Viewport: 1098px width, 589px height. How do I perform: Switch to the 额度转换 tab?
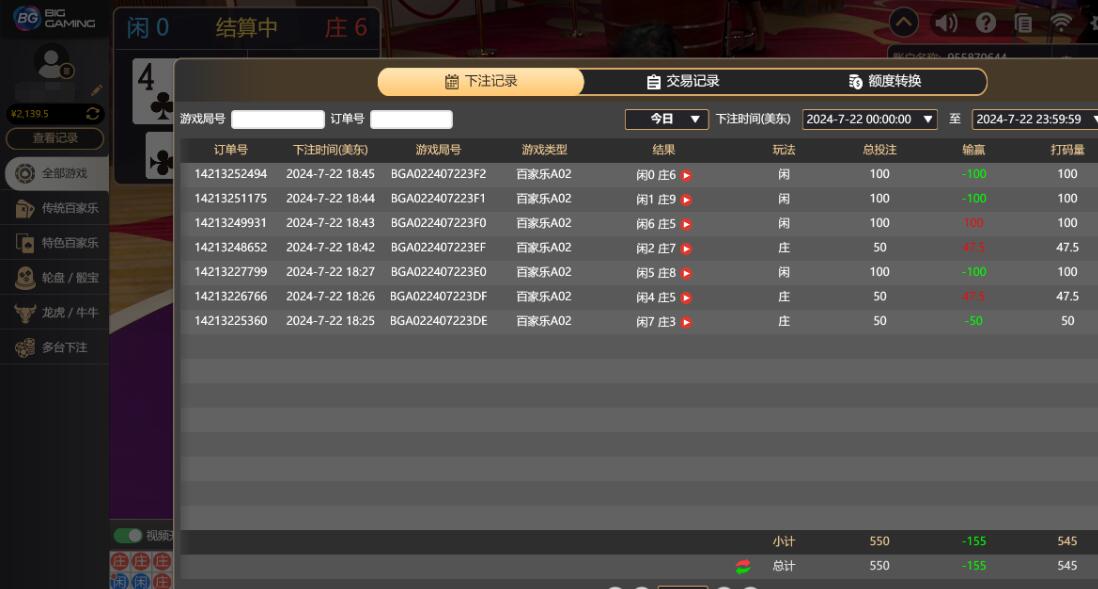click(x=884, y=82)
